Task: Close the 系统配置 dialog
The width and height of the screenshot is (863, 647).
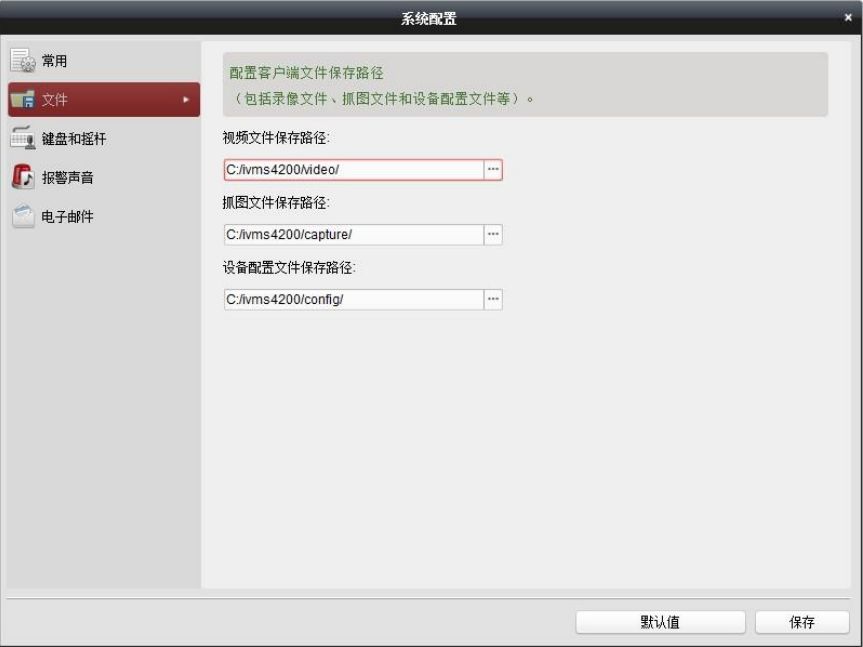Action: click(848, 18)
